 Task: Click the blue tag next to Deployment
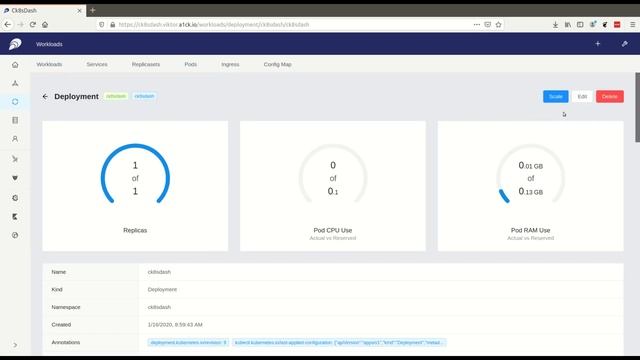pos(144,96)
